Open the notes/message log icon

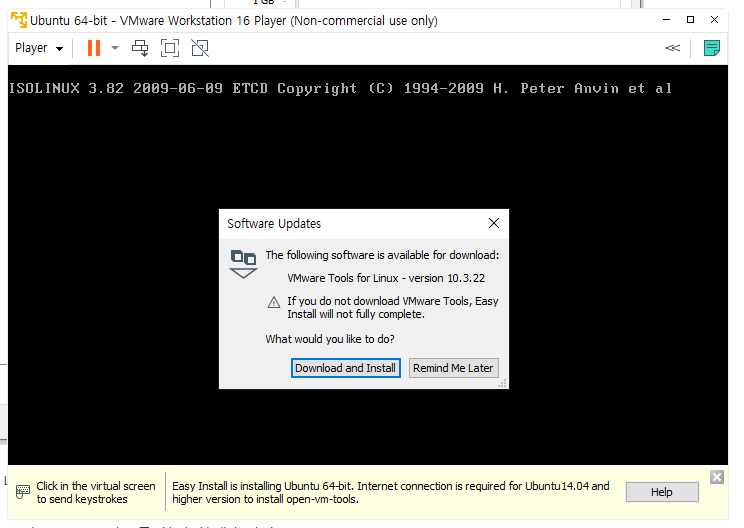pyautogui.click(x=711, y=48)
